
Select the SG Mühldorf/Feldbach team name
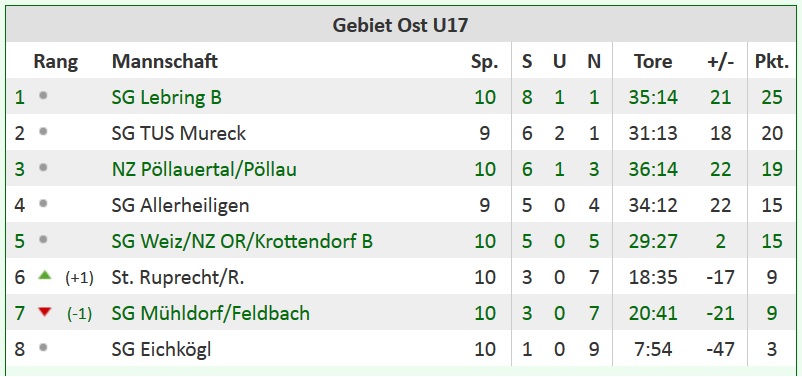click(x=211, y=313)
